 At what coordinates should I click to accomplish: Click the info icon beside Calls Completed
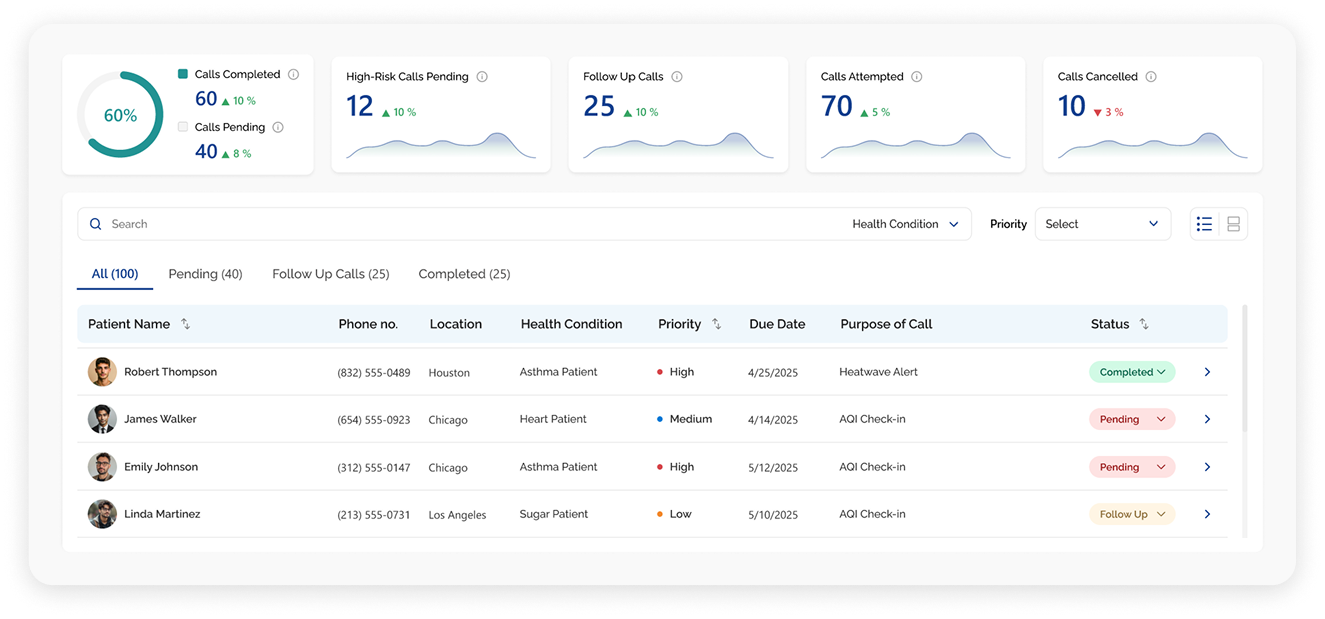pyautogui.click(x=293, y=74)
